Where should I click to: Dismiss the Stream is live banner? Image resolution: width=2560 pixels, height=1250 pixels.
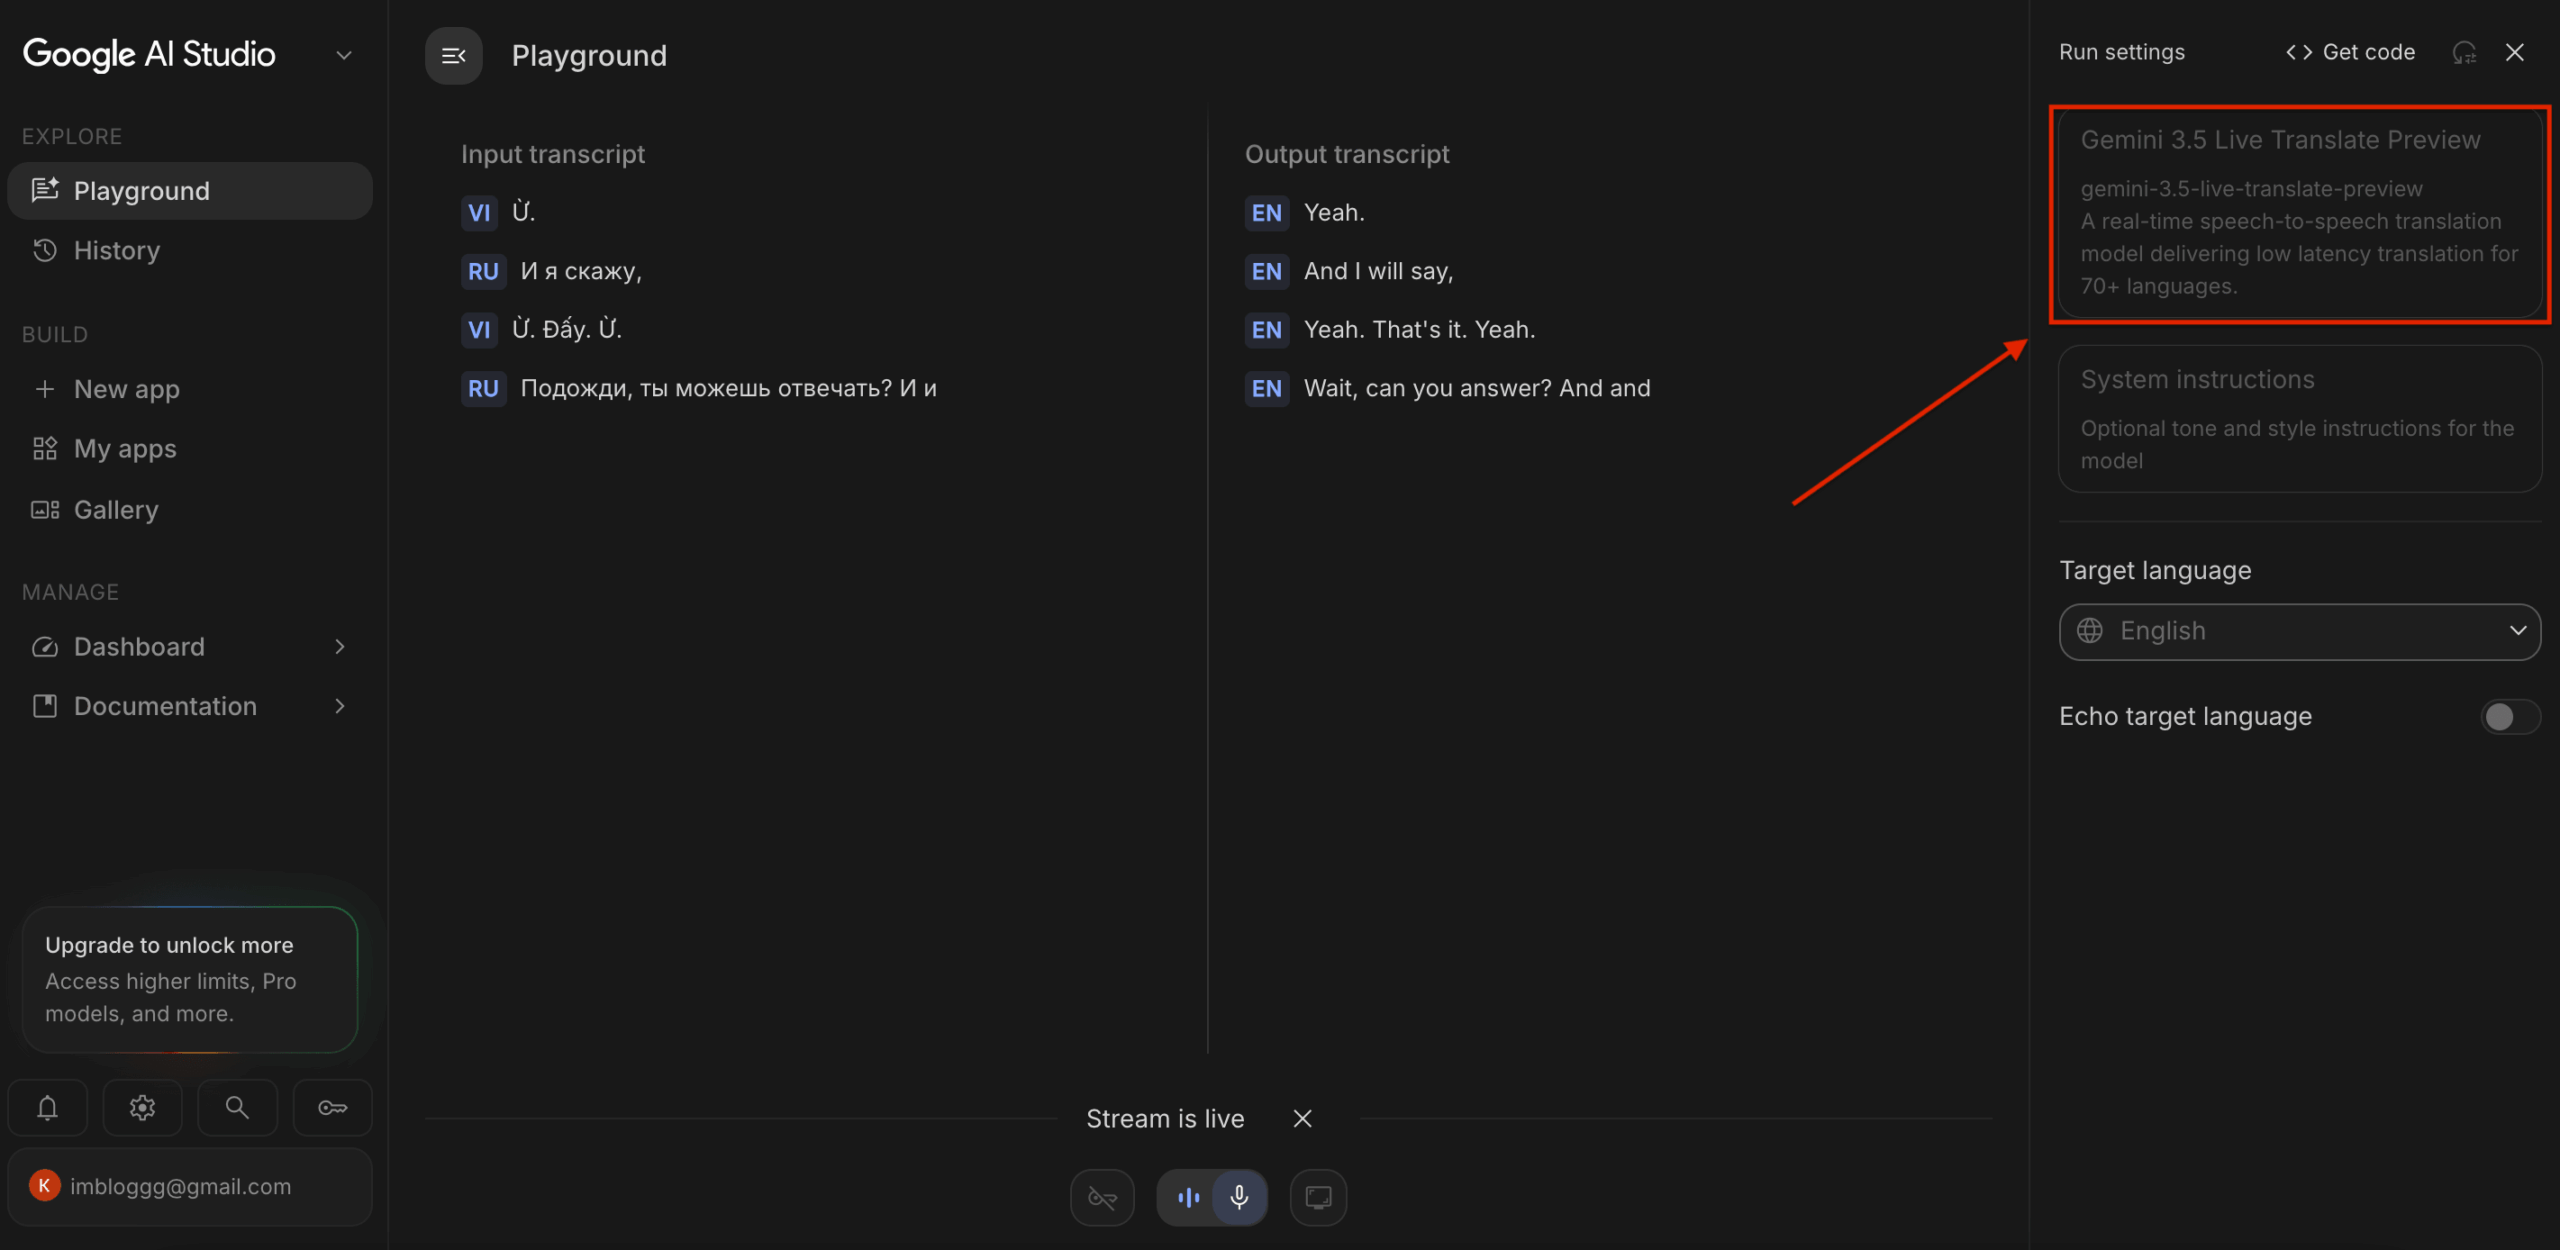1302,1119
